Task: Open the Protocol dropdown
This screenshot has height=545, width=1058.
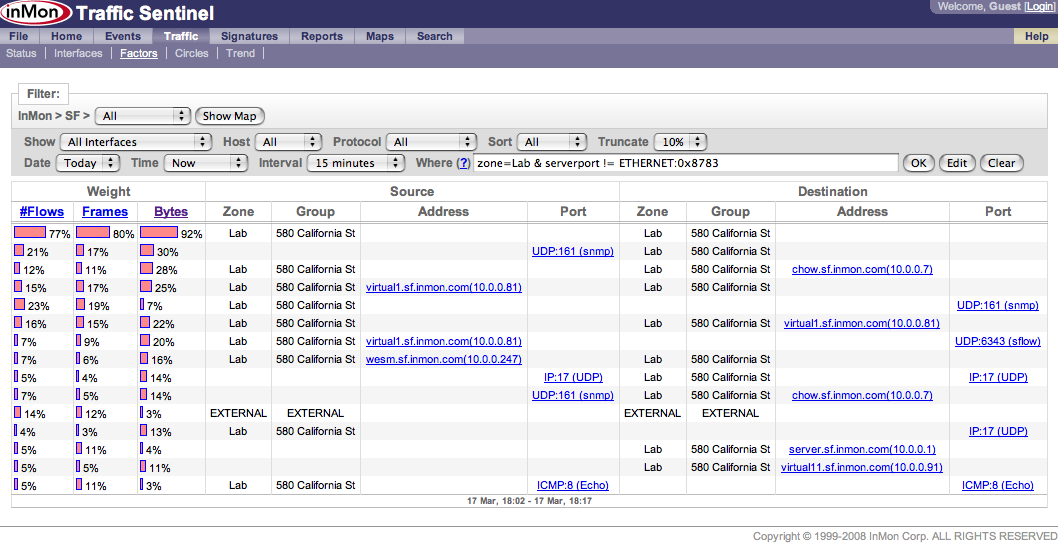Action: 432,142
